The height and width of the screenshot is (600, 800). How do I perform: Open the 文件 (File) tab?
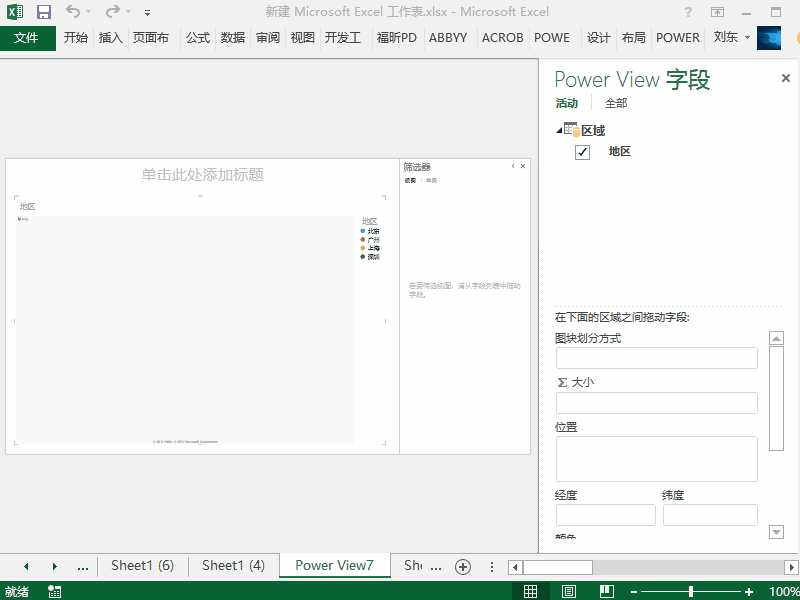[x=28, y=38]
